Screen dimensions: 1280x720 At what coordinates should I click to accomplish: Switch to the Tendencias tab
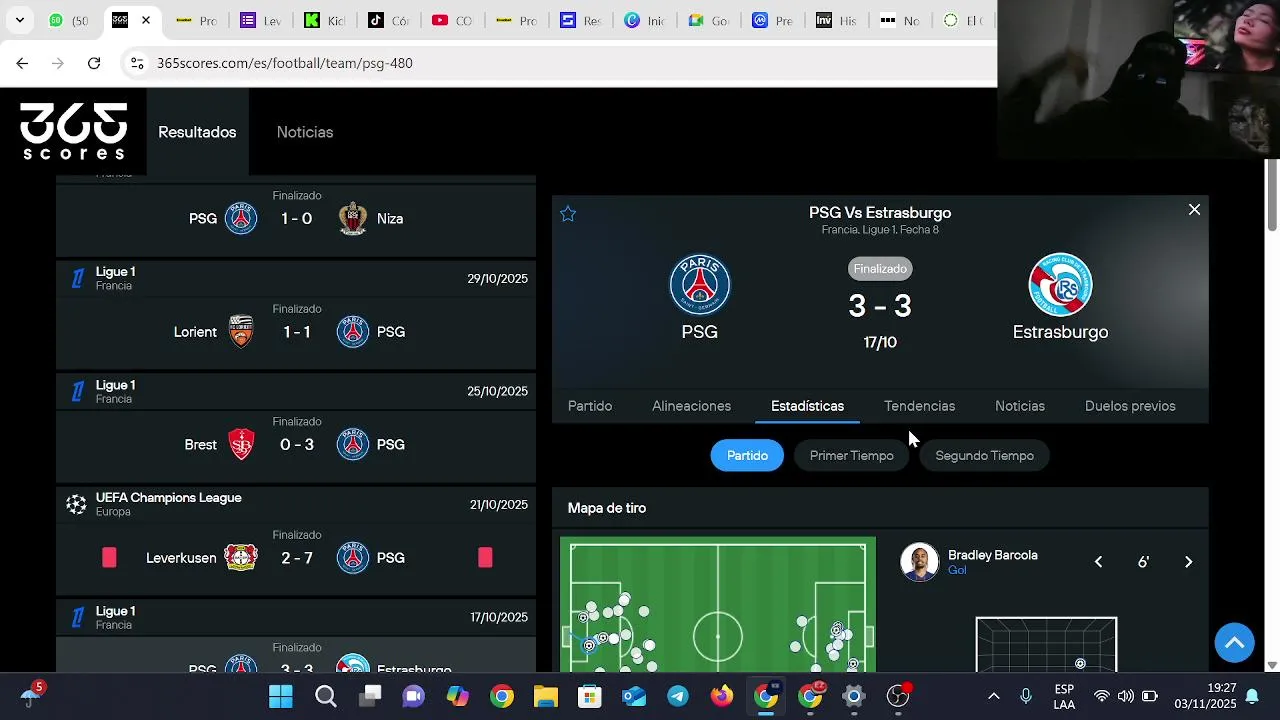pyautogui.click(x=919, y=406)
